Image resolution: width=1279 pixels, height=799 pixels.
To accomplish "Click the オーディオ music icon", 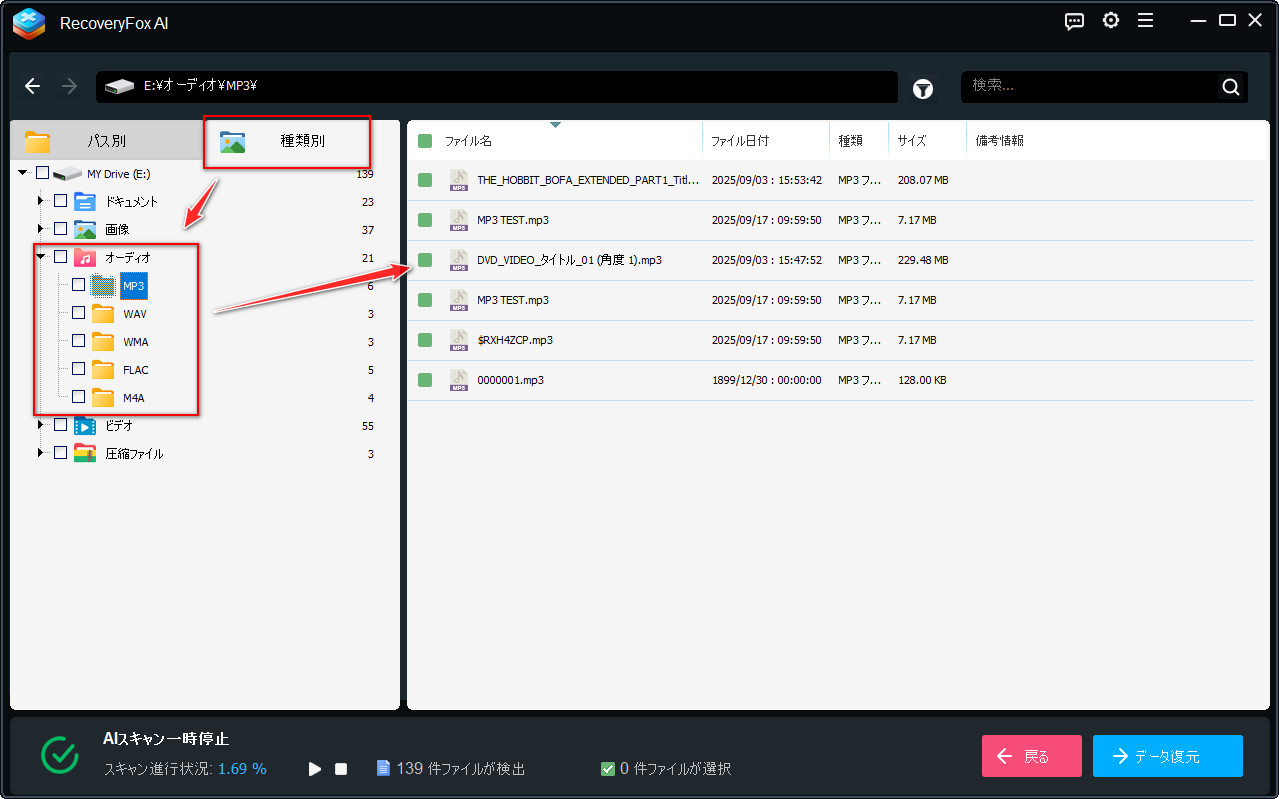I will (85, 257).
